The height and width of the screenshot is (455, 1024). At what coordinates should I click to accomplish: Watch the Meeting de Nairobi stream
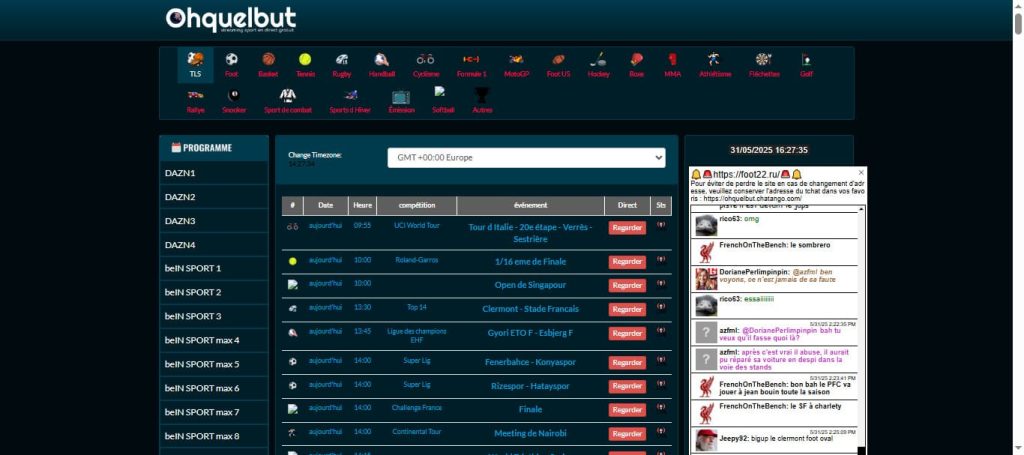(x=628, y=433)
